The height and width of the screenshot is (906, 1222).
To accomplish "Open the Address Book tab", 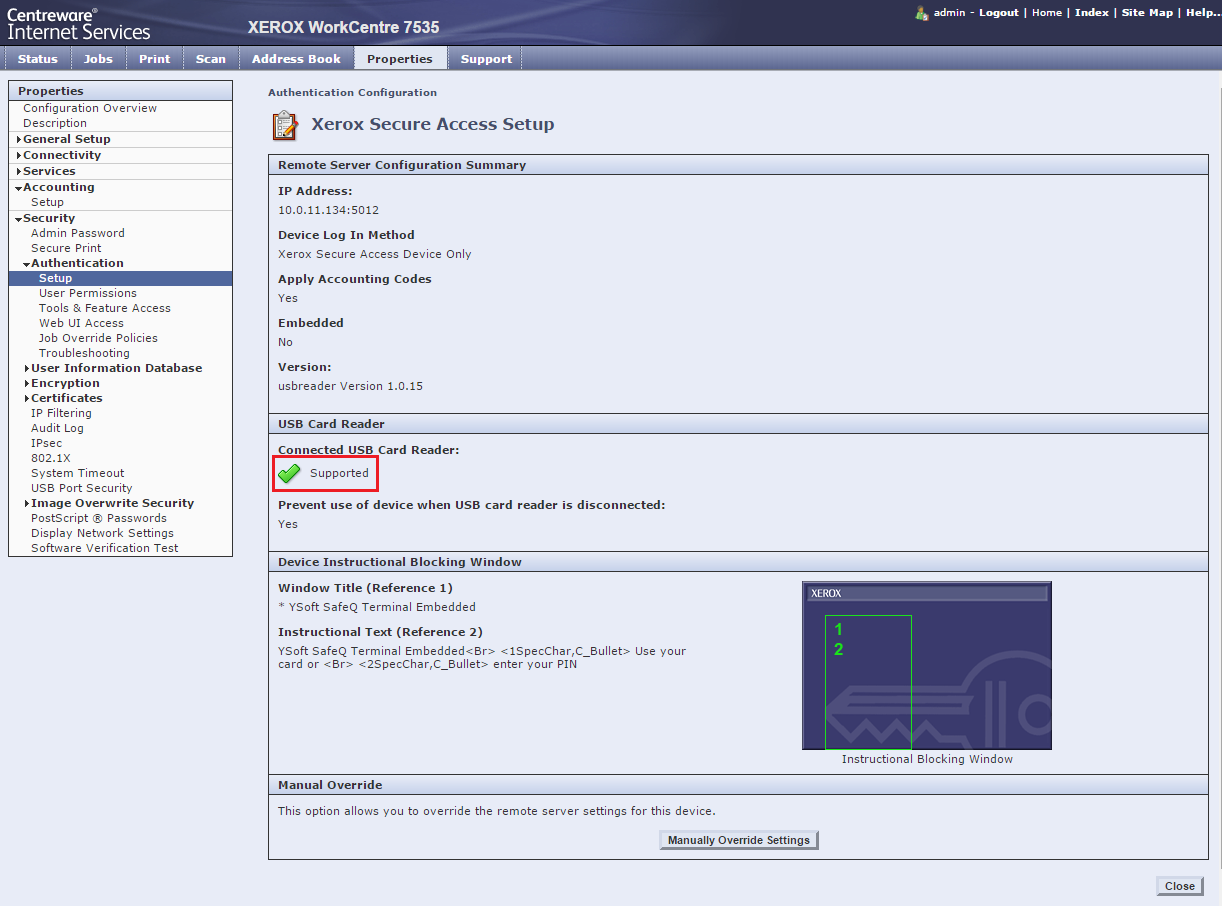I will click(x=296, y=59).
